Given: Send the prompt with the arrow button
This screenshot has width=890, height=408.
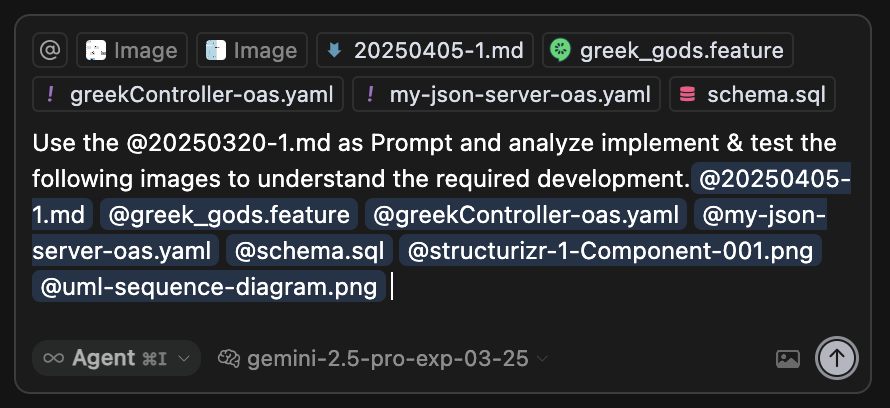Looking at the screenshot, I should coord(837,358).
